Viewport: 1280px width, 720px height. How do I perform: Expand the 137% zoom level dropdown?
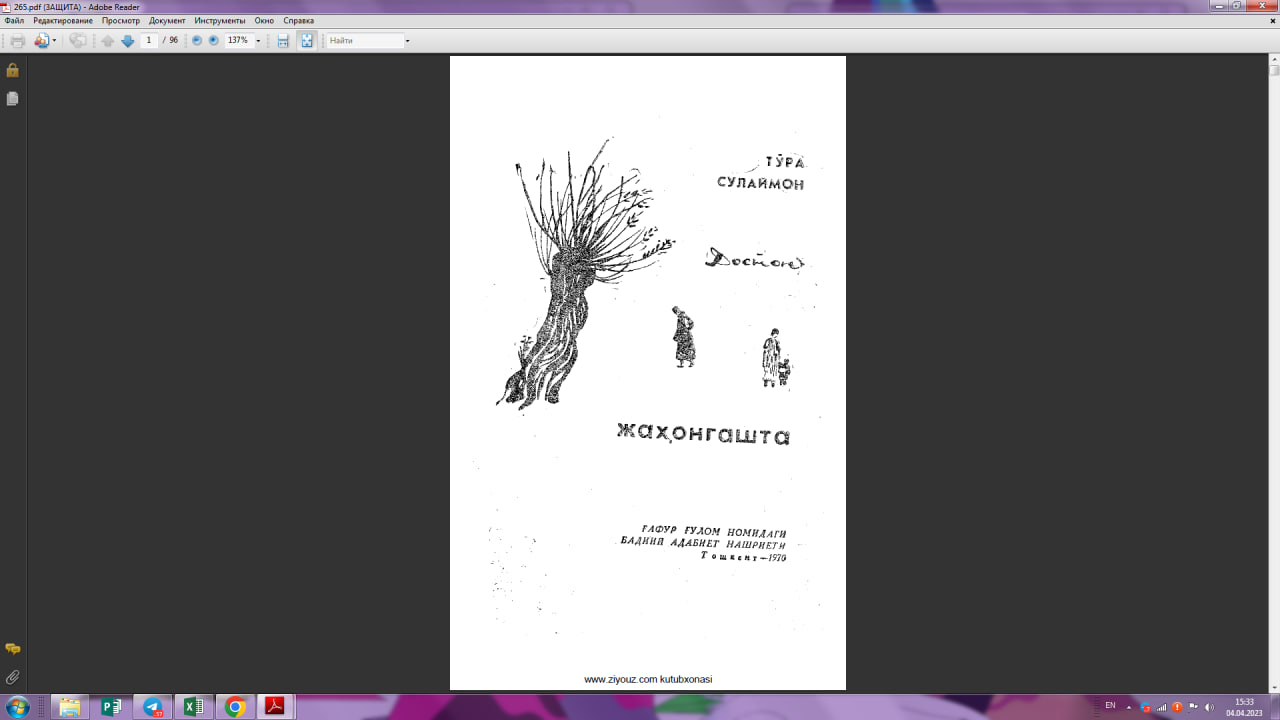pos(258,41)
